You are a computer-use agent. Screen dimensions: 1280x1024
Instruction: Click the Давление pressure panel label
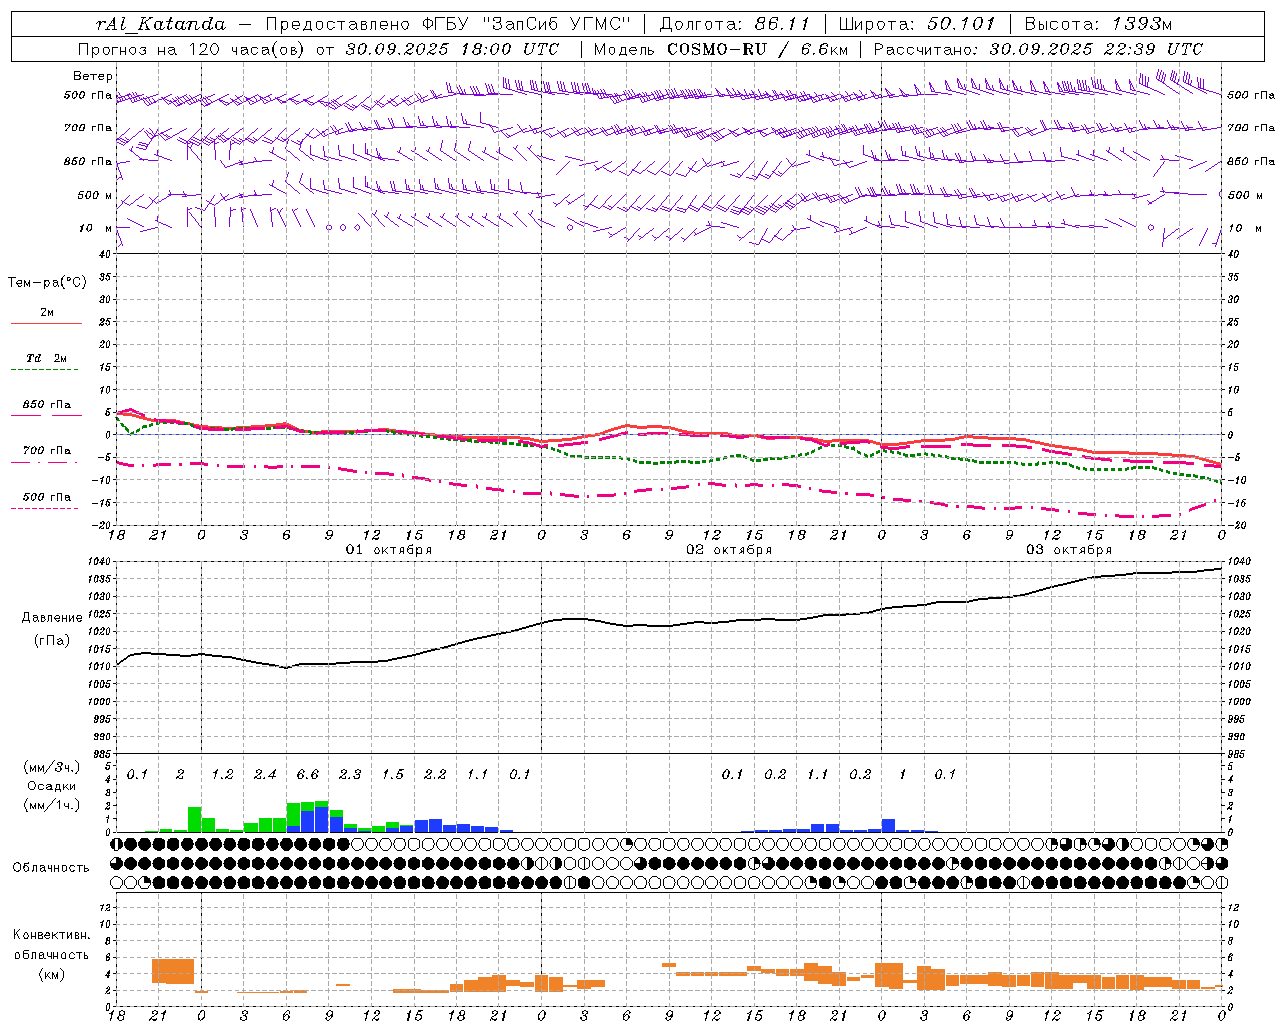[52, 618]
